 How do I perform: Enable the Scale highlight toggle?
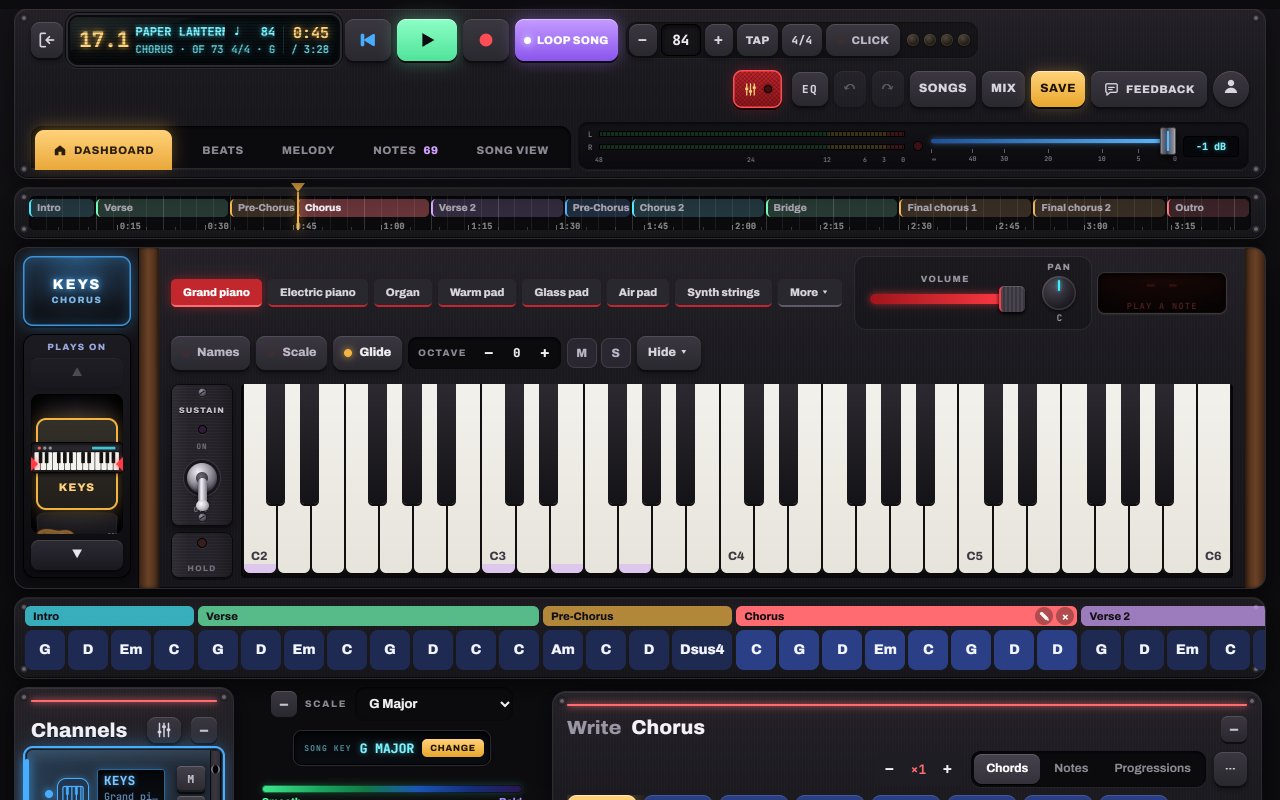point(289,352)
